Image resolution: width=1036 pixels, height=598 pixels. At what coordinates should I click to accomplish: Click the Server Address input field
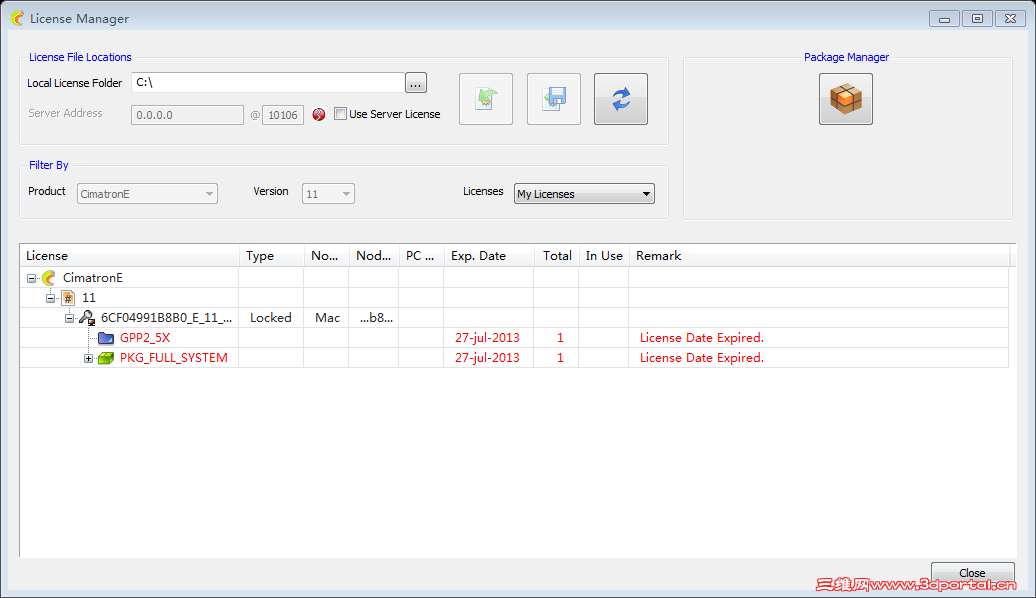187,115
